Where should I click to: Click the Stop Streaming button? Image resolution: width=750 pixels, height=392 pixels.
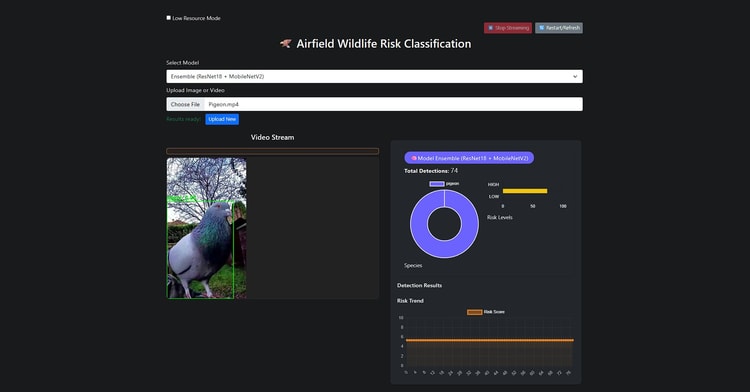(507, 28)
